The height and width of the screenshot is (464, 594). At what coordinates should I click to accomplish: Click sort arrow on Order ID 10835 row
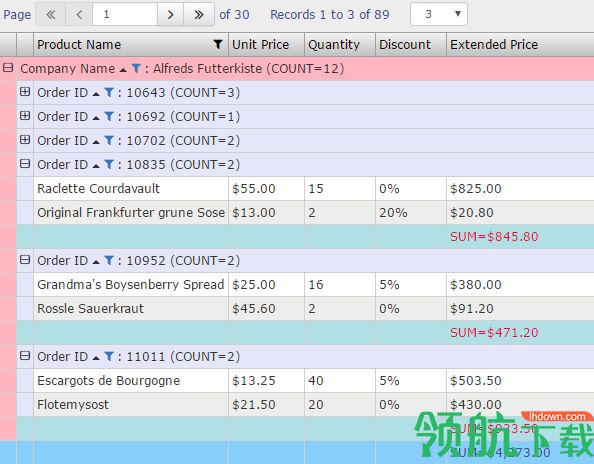pos(96,166)
